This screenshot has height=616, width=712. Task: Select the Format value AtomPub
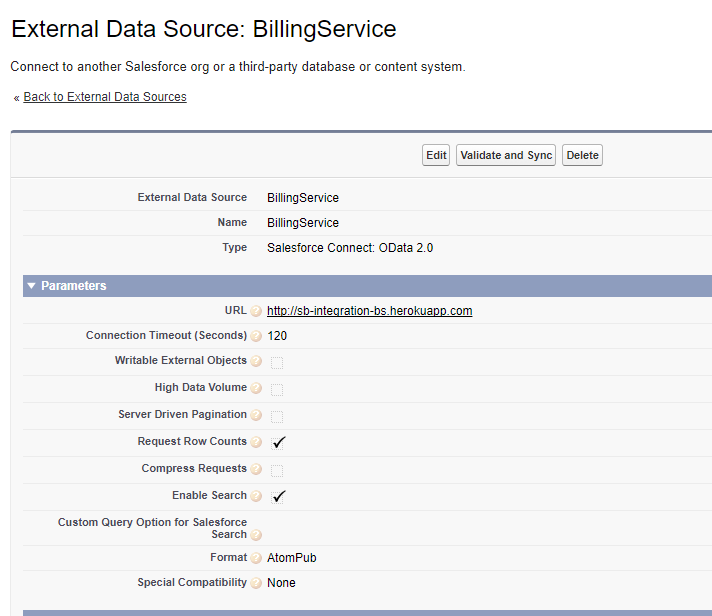click(292, 558)
